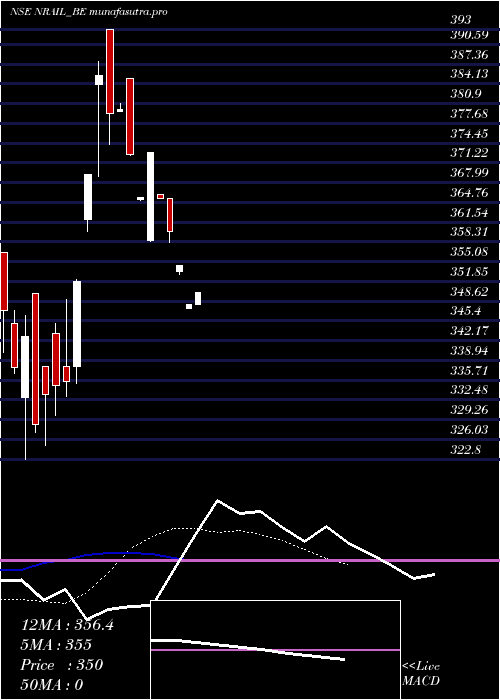
Task: Select the 338.94 price level label
Action: (x=469, y=350)
